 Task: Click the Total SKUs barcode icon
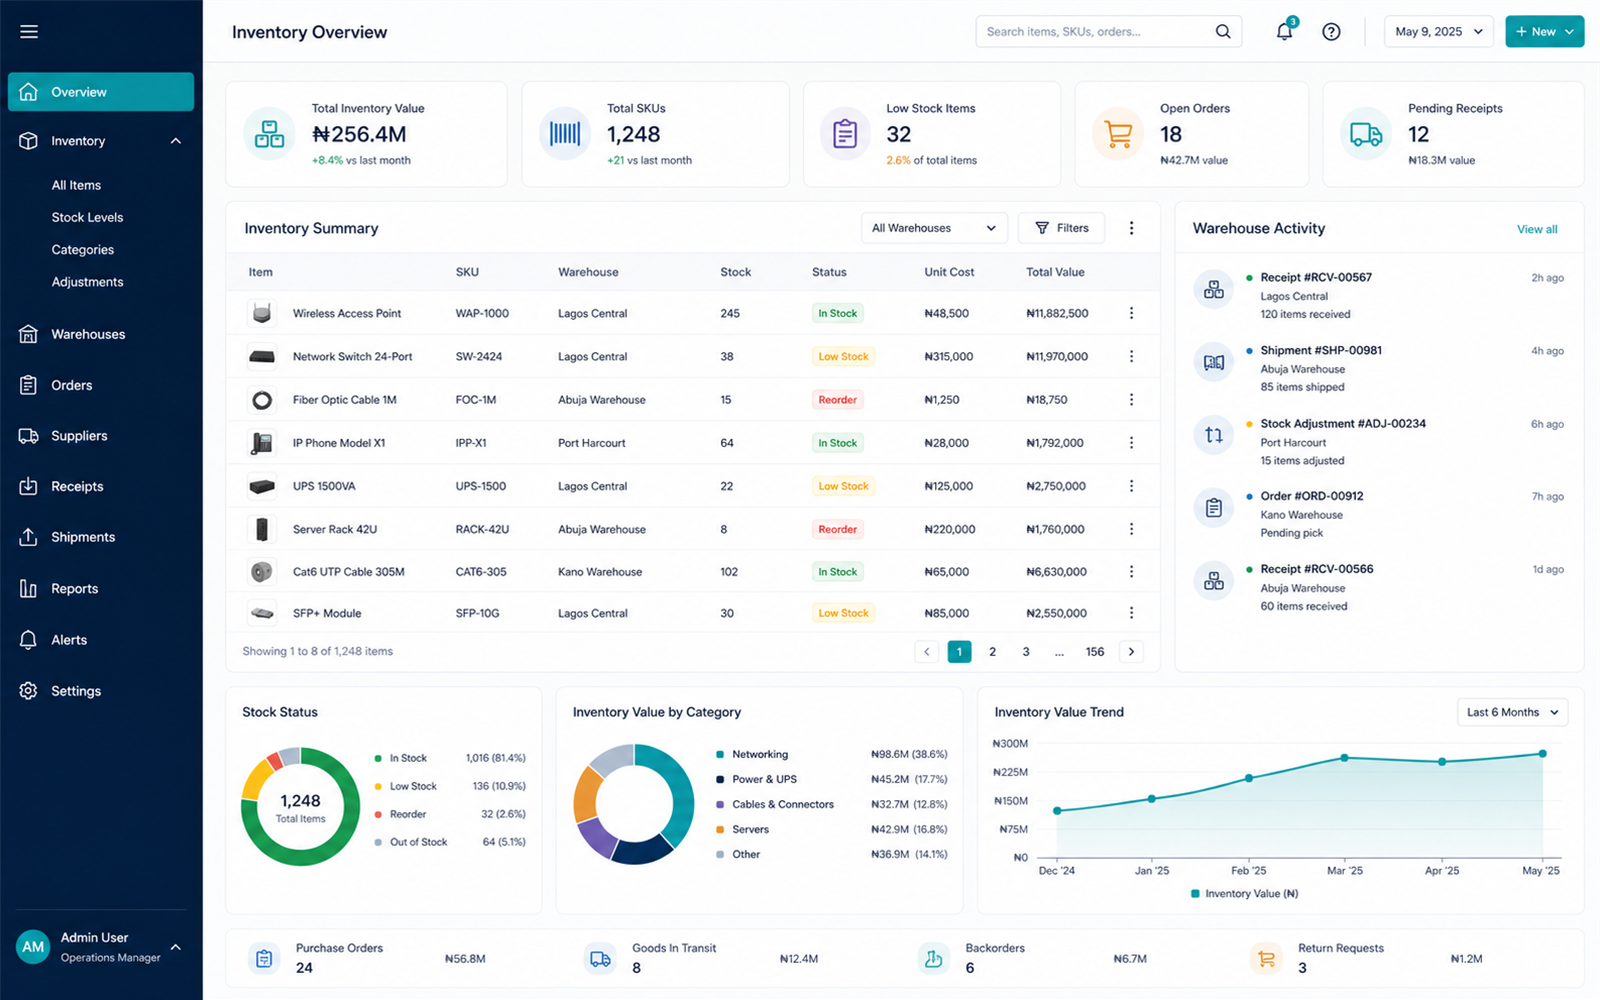coord(565,134)
